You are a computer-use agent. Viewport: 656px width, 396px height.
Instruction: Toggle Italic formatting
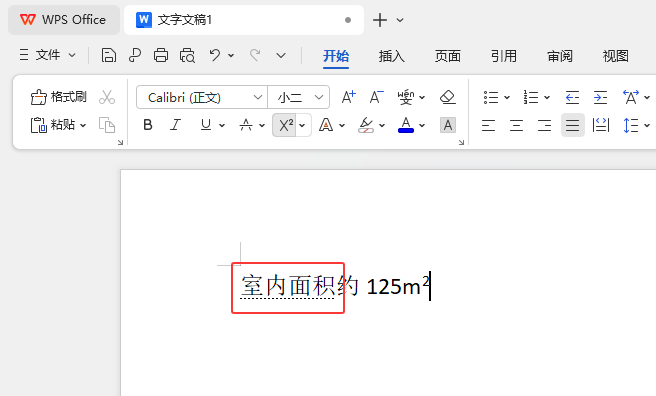pos(176,125)
